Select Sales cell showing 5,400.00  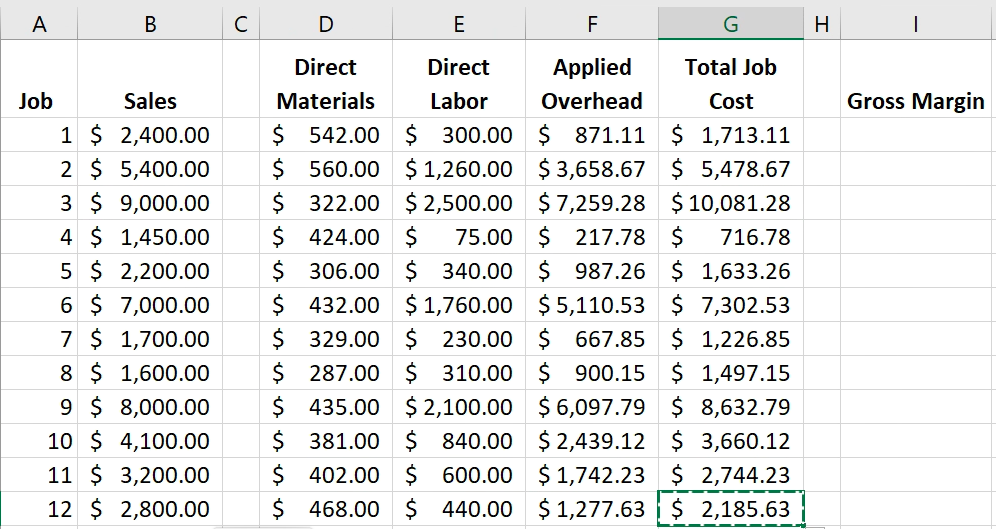(x=150, y=169)
